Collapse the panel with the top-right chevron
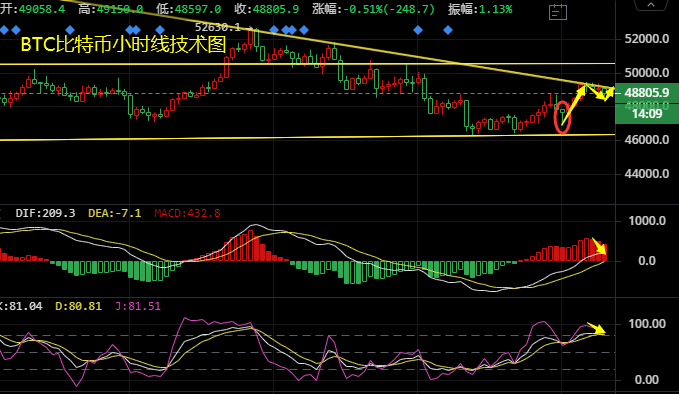The width and height of the screenshot is (679, 394). pyautogui.click(x=651, y=4)
